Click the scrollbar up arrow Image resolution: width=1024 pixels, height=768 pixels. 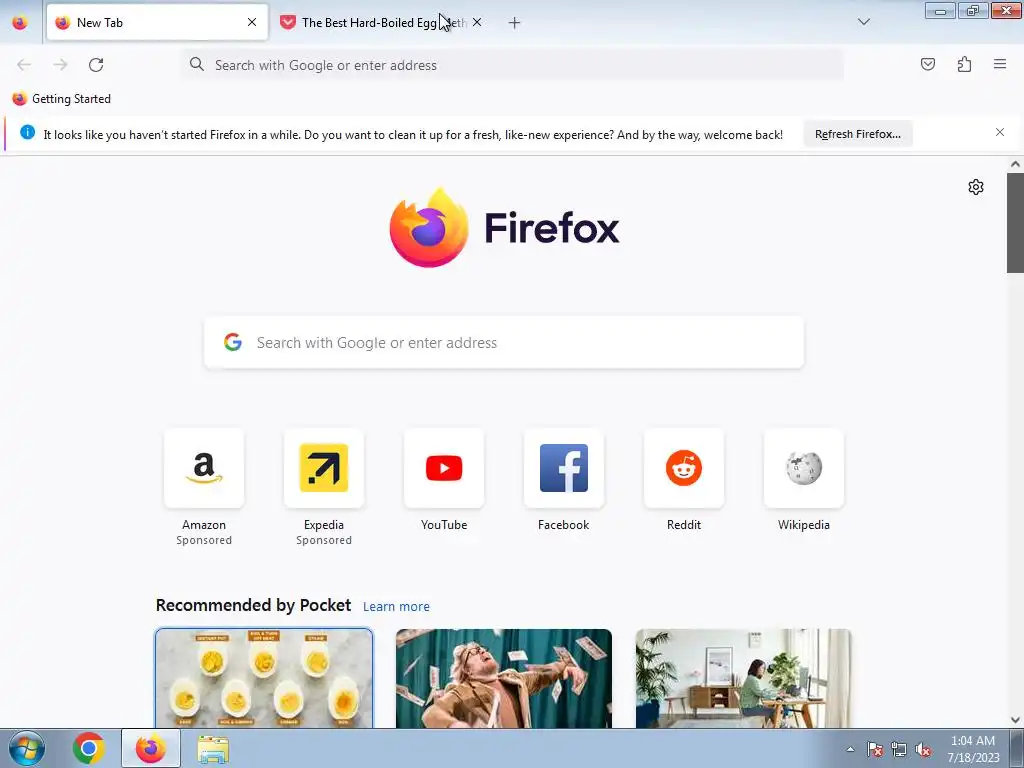click(1015, 164)
